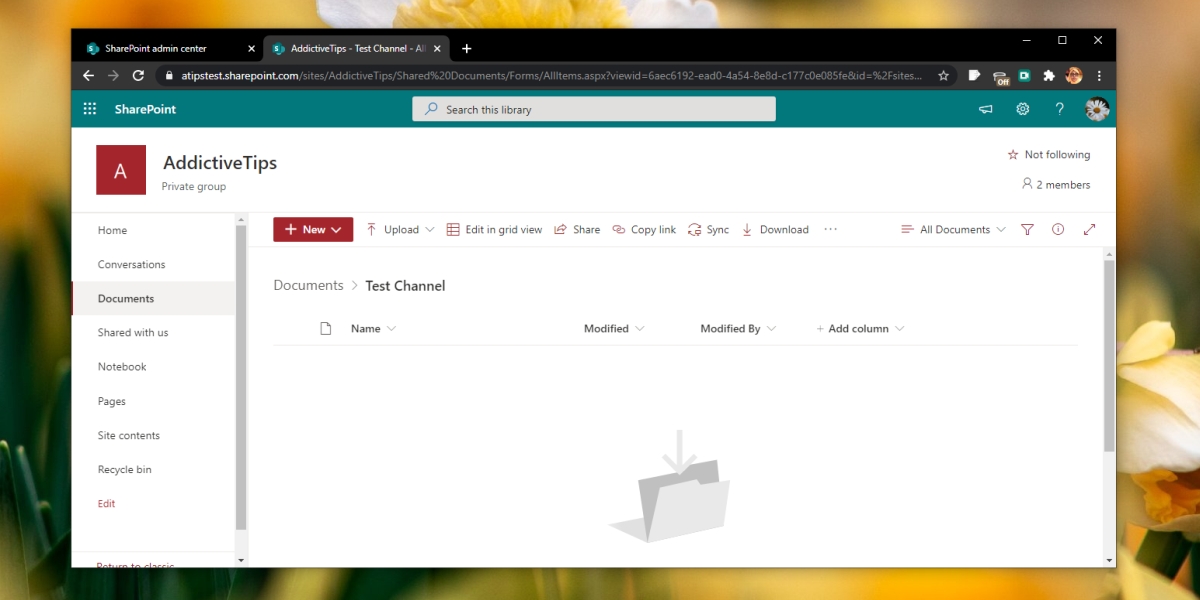Screen dimensions: 1200x600
Task: Share the Test Channel folder
Action: [577, 230]
